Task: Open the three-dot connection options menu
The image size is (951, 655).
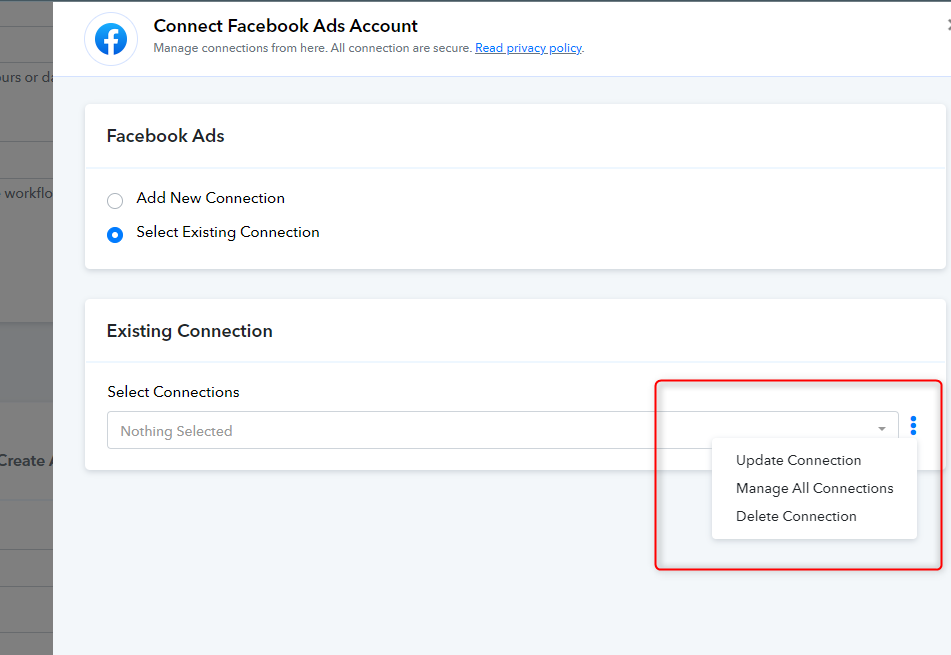Action: point(913,425)
